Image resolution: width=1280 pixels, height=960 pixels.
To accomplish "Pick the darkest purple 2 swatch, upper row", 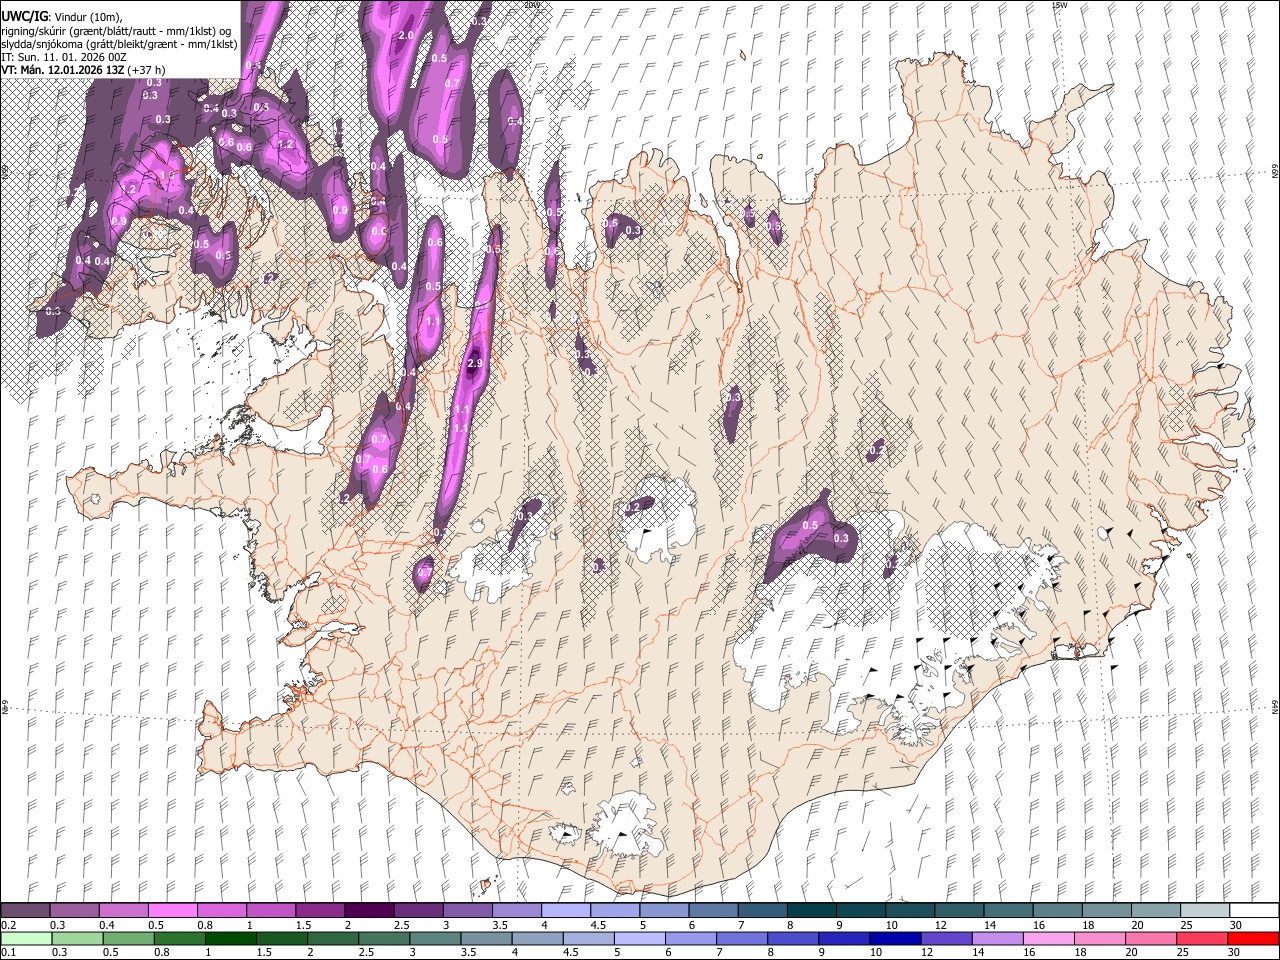I will click(368, 910).
